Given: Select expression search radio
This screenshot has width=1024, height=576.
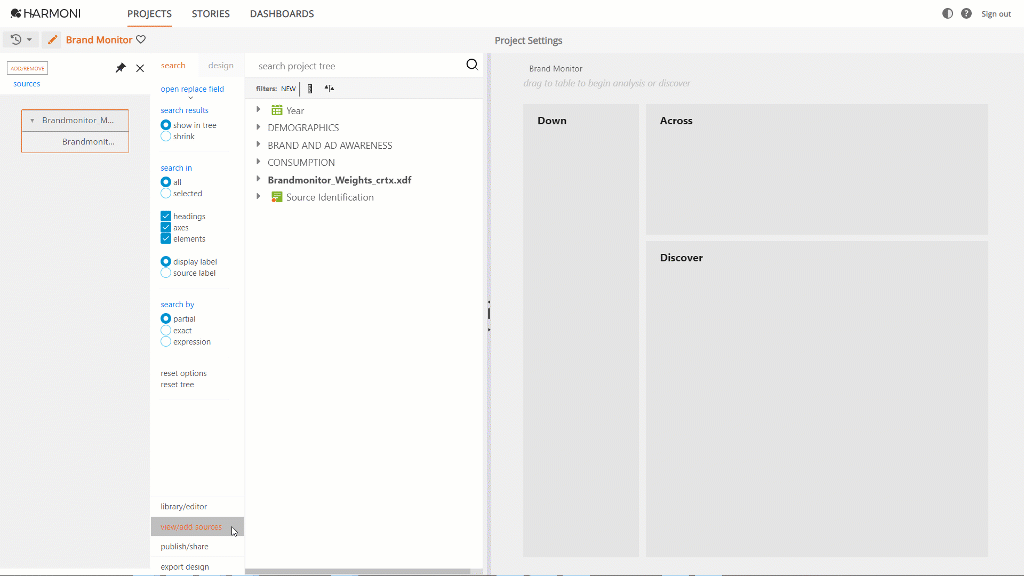Looking at the screenshot, I should pos(166,342).
